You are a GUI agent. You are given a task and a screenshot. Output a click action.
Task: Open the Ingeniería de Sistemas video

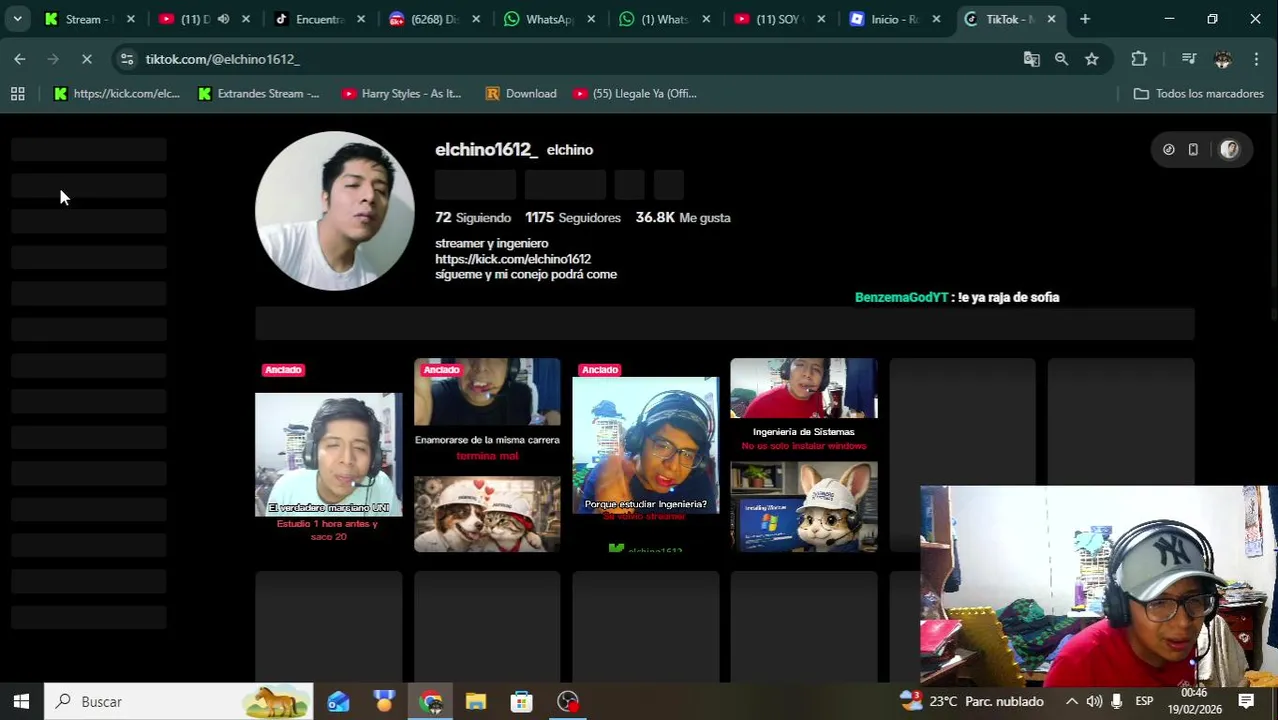[804, 455]
